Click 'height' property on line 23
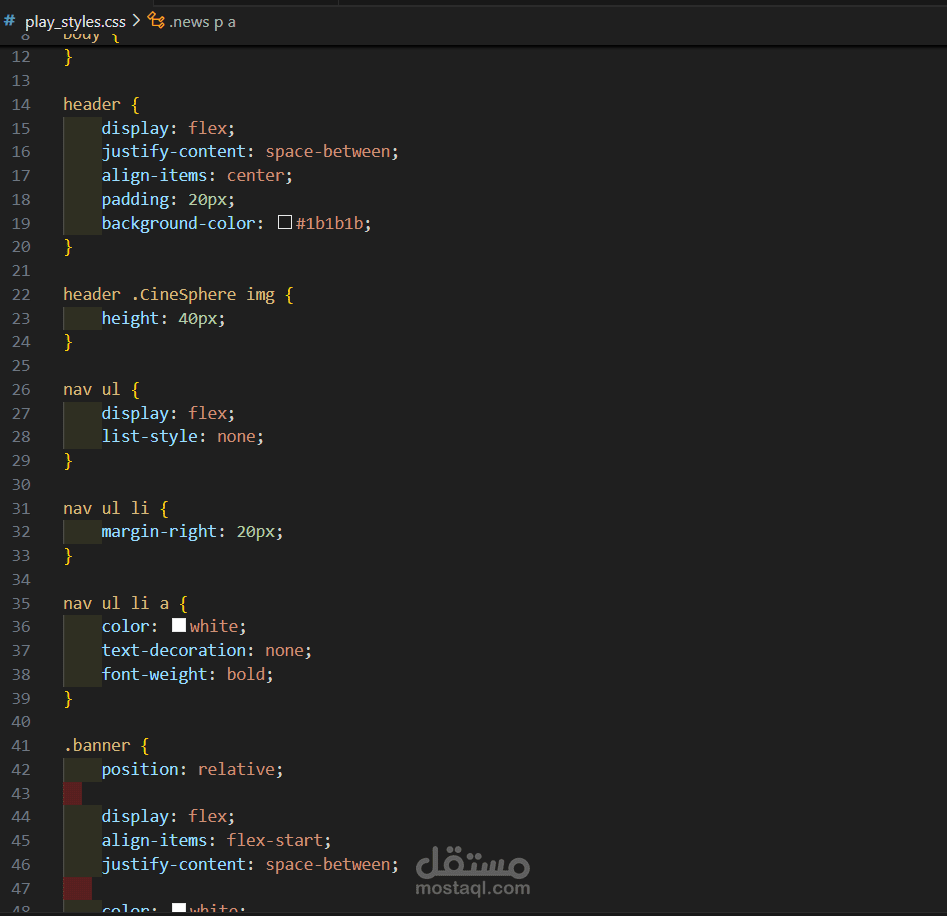 click(130, 318)
